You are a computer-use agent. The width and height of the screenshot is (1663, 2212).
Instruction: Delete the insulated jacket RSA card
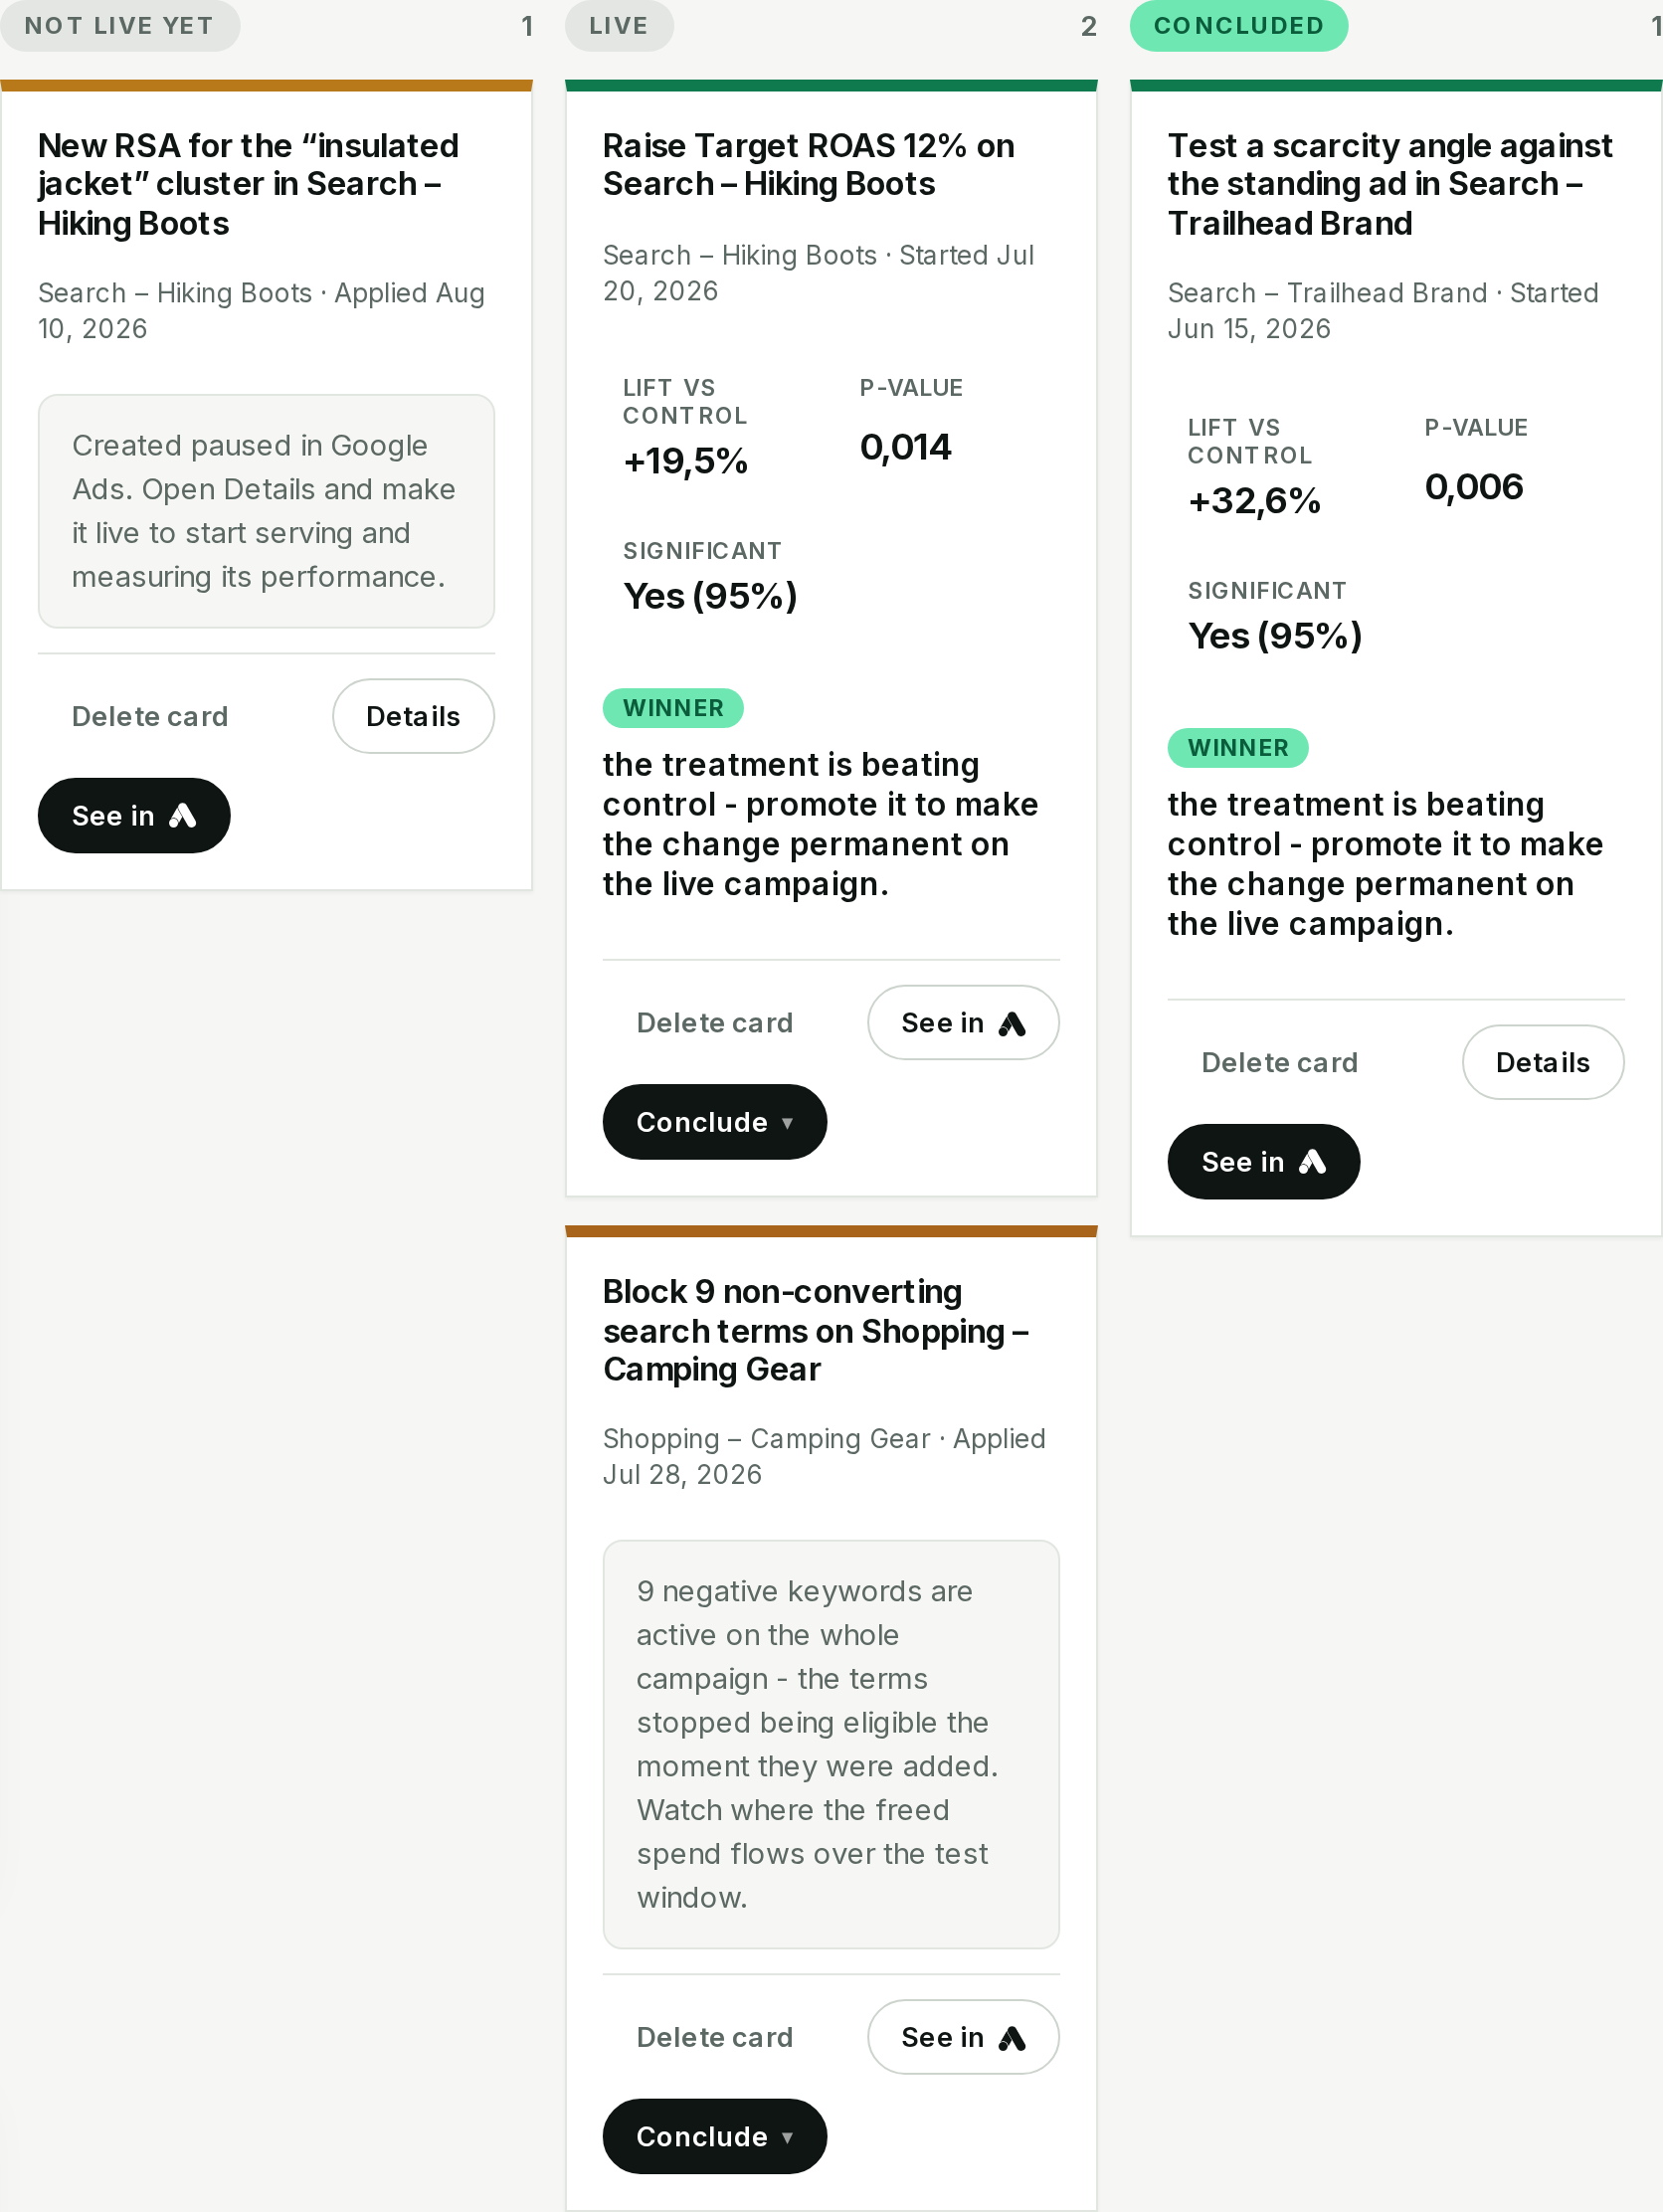(150, 716)
